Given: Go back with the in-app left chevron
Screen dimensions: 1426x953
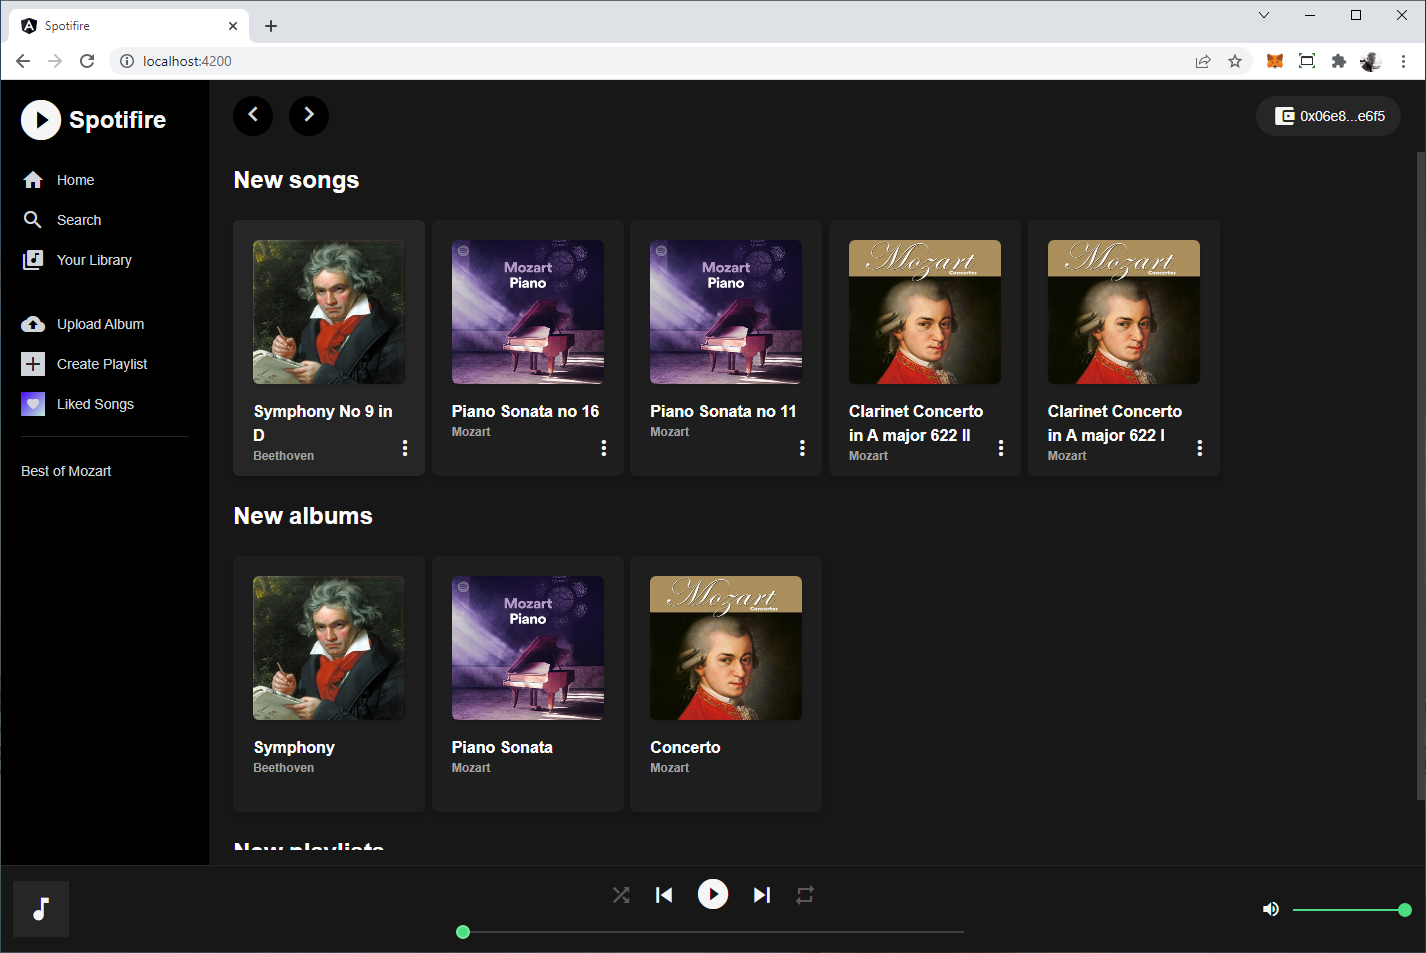Looking at the screenshot, I should coord(253,115).
